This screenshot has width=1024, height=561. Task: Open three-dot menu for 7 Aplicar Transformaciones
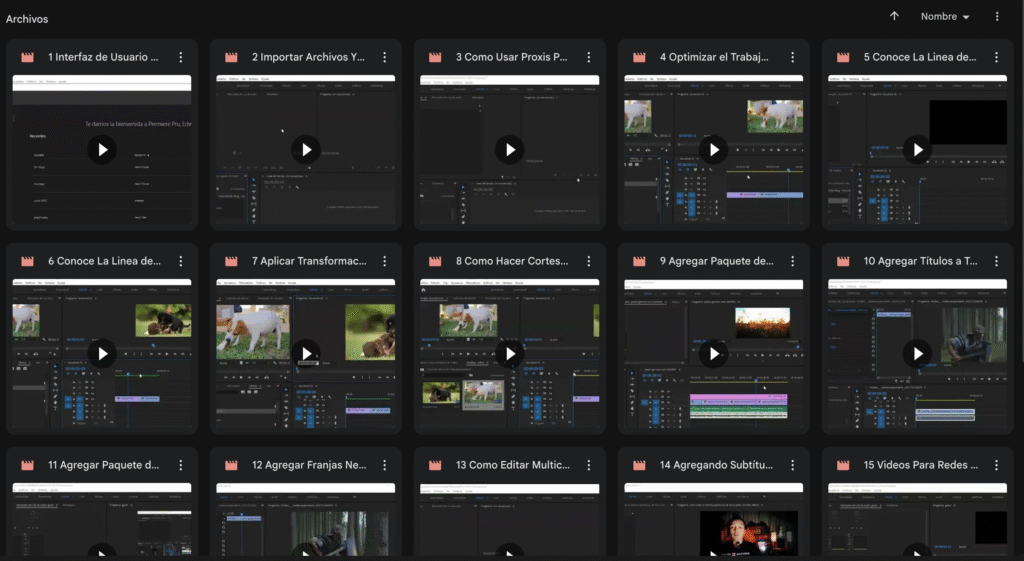[x=385, y=262]
